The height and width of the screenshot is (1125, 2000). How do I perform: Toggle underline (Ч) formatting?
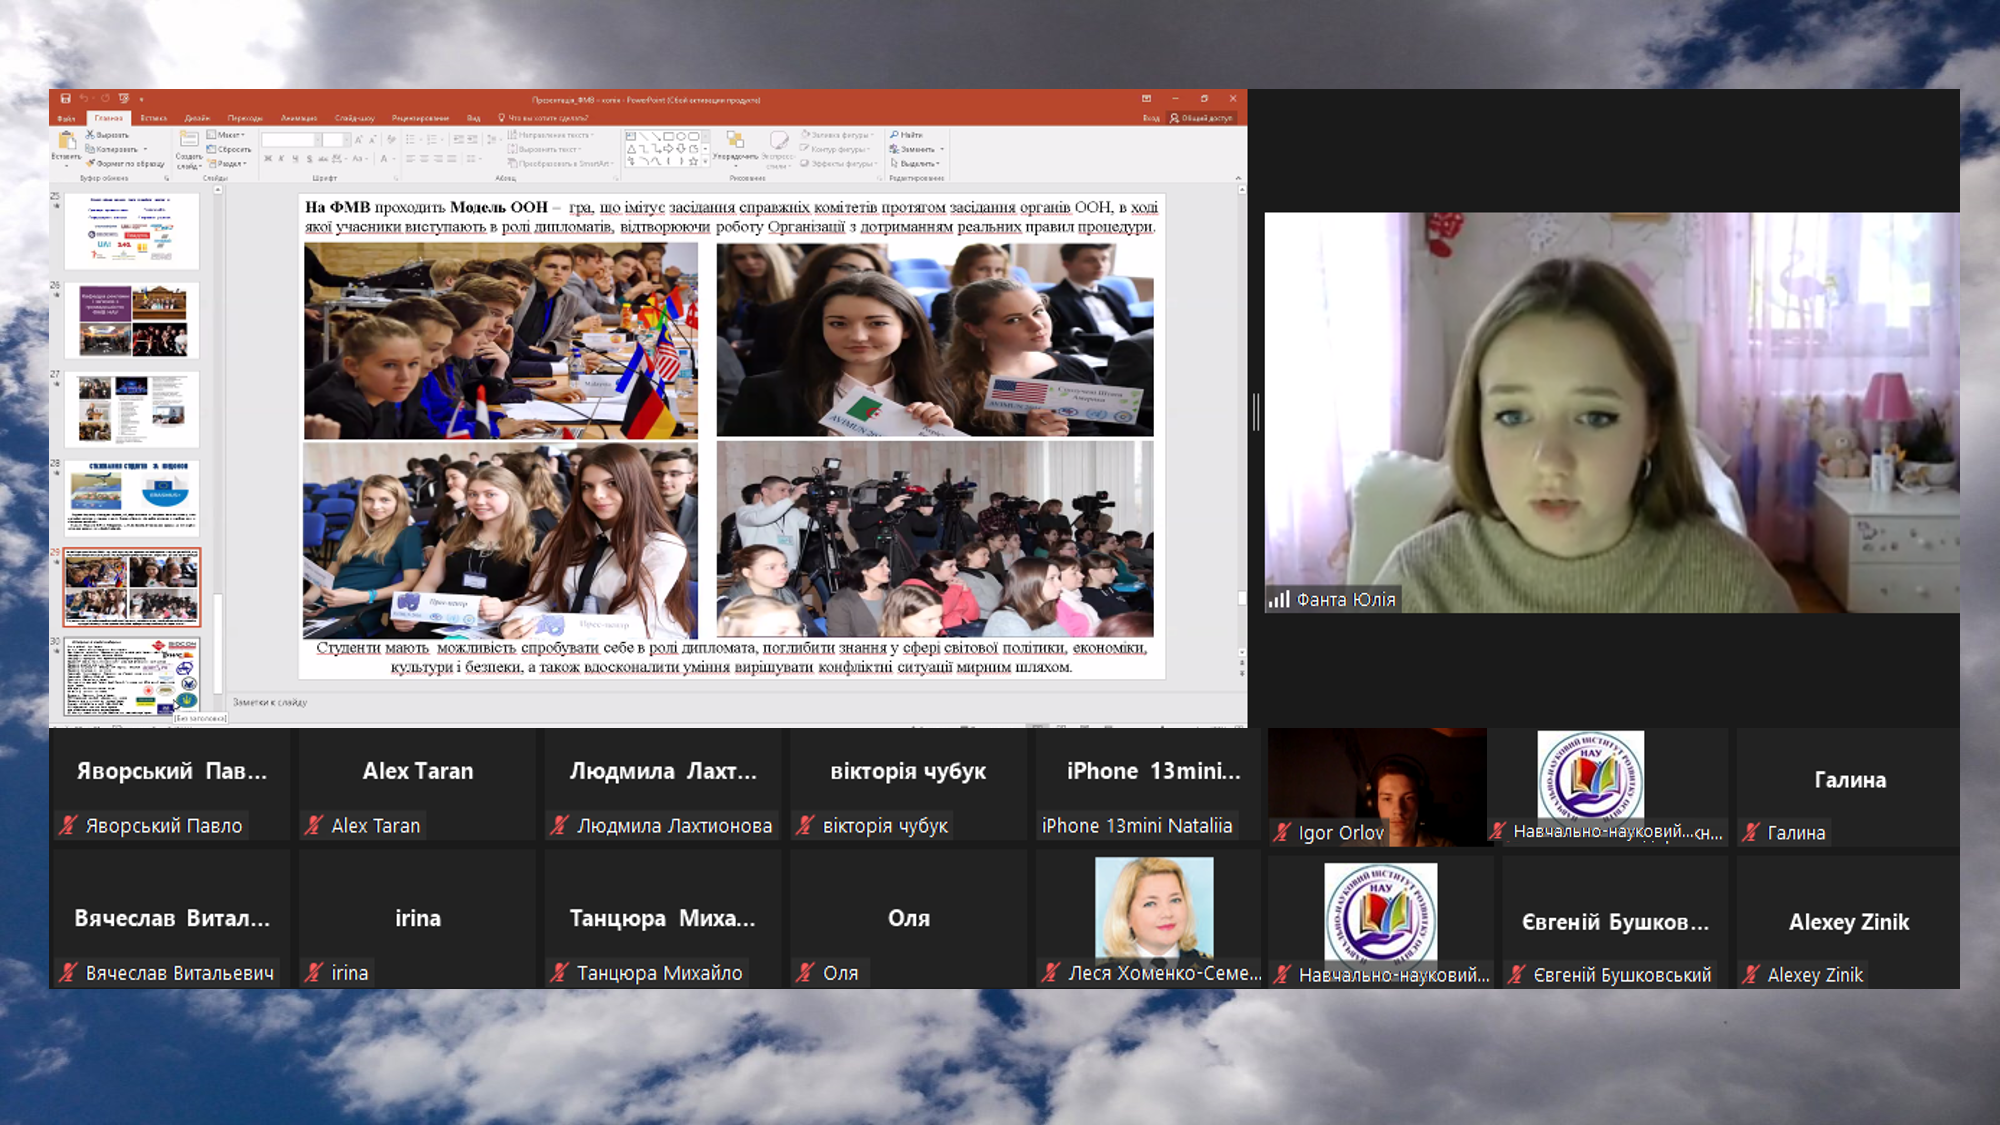295,158
